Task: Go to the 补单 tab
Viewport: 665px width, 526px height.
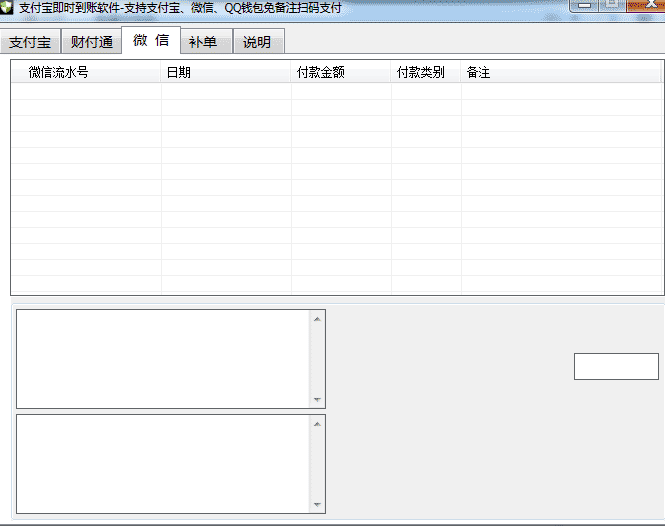Action: tap(206, 42)
